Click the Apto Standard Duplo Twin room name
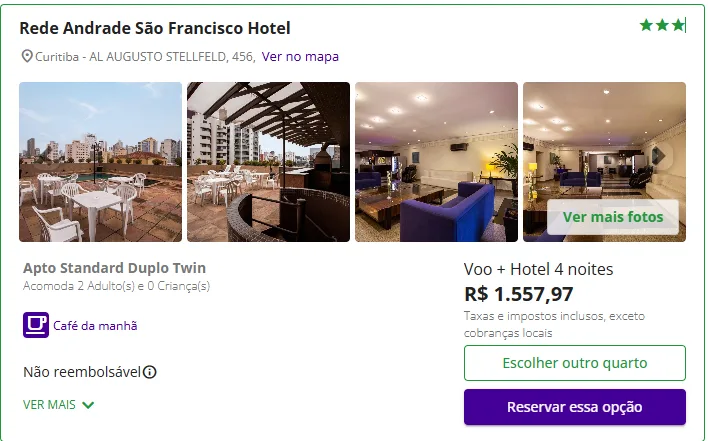708x441 pixels. tap(114, 268)
